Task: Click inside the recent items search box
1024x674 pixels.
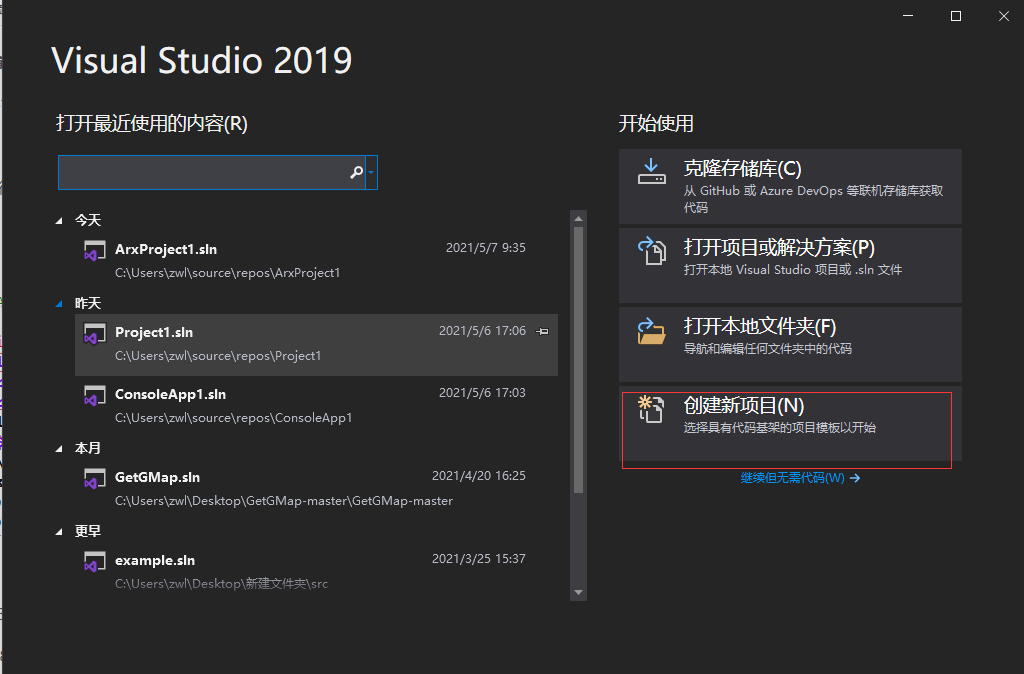Action: (200, 172)
